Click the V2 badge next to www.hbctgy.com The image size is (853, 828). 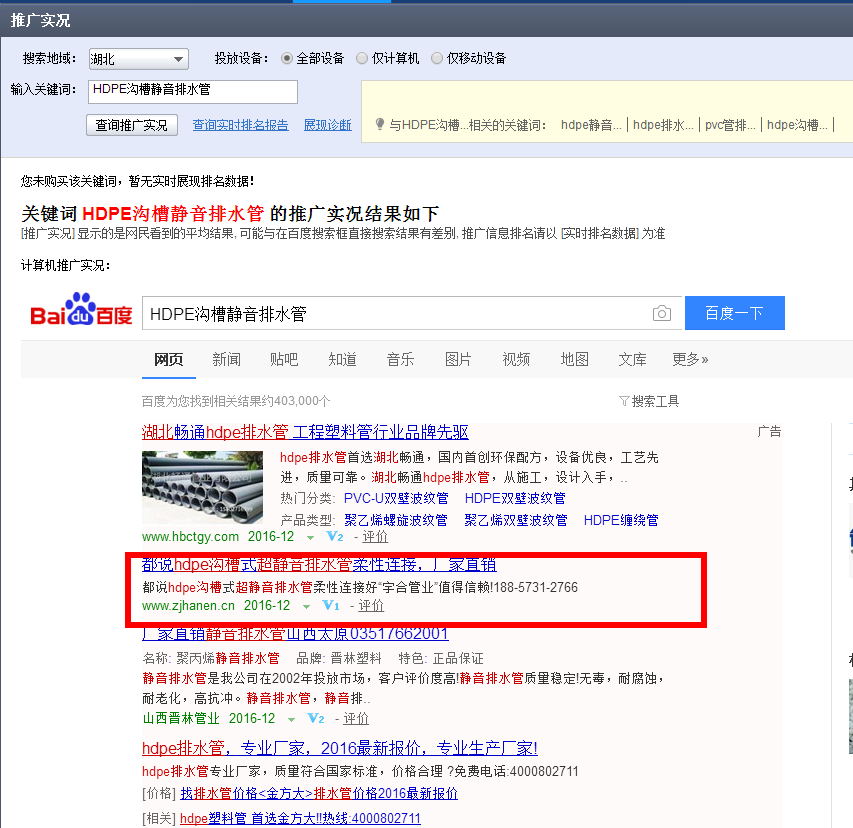pyautogui.click(x=335, y=536)
